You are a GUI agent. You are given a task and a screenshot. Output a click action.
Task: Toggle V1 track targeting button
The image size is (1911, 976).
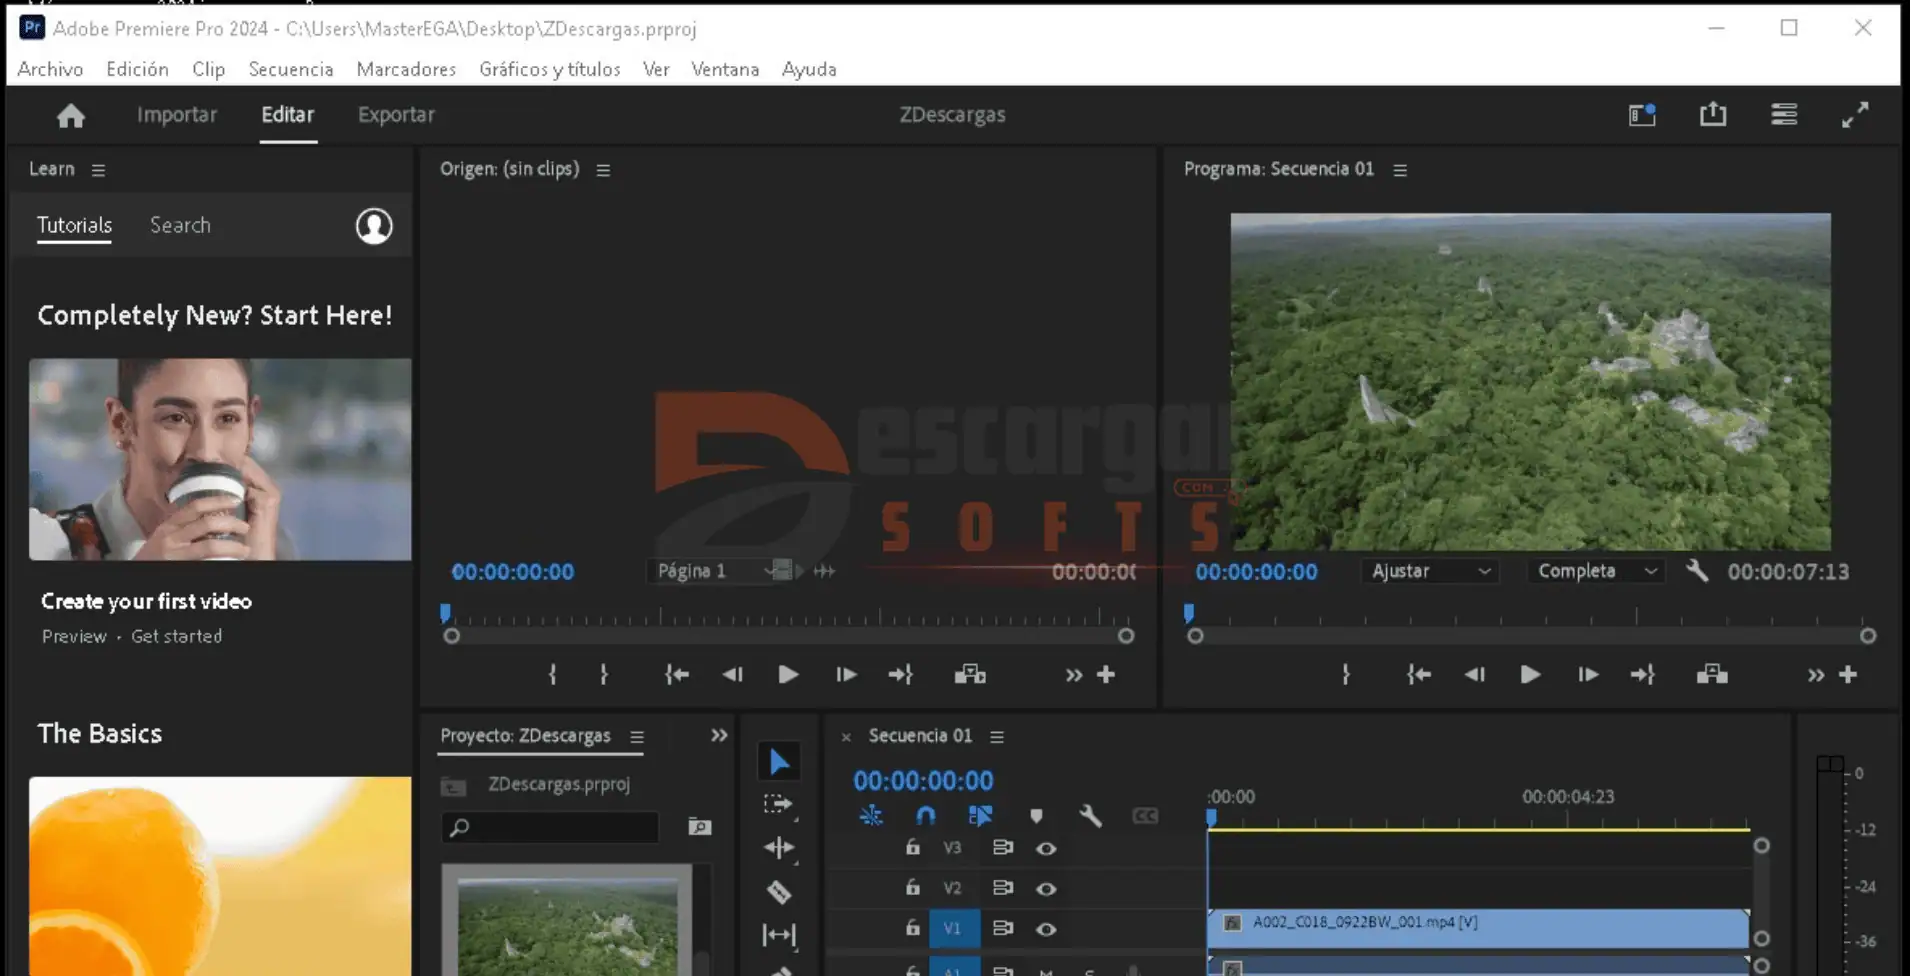953,928
